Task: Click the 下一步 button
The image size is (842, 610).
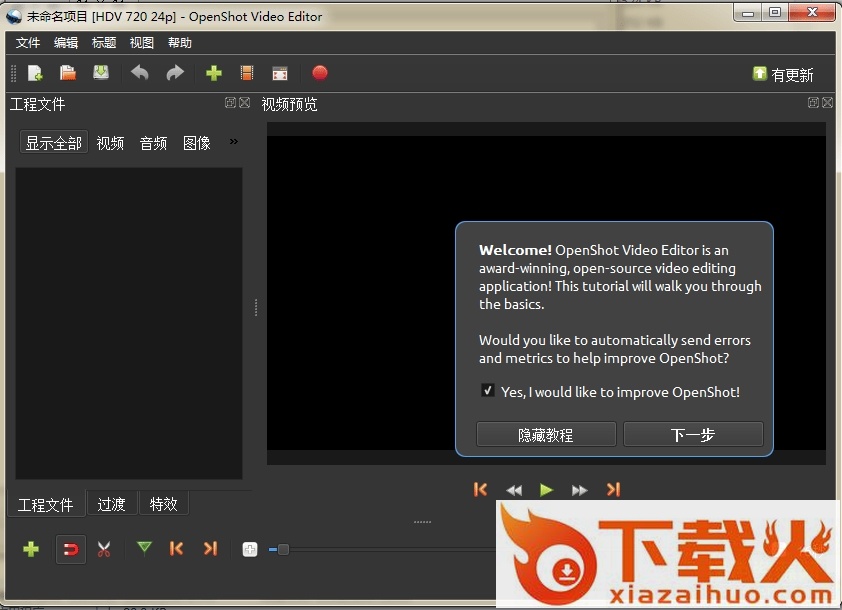Action: click(693, 435)
